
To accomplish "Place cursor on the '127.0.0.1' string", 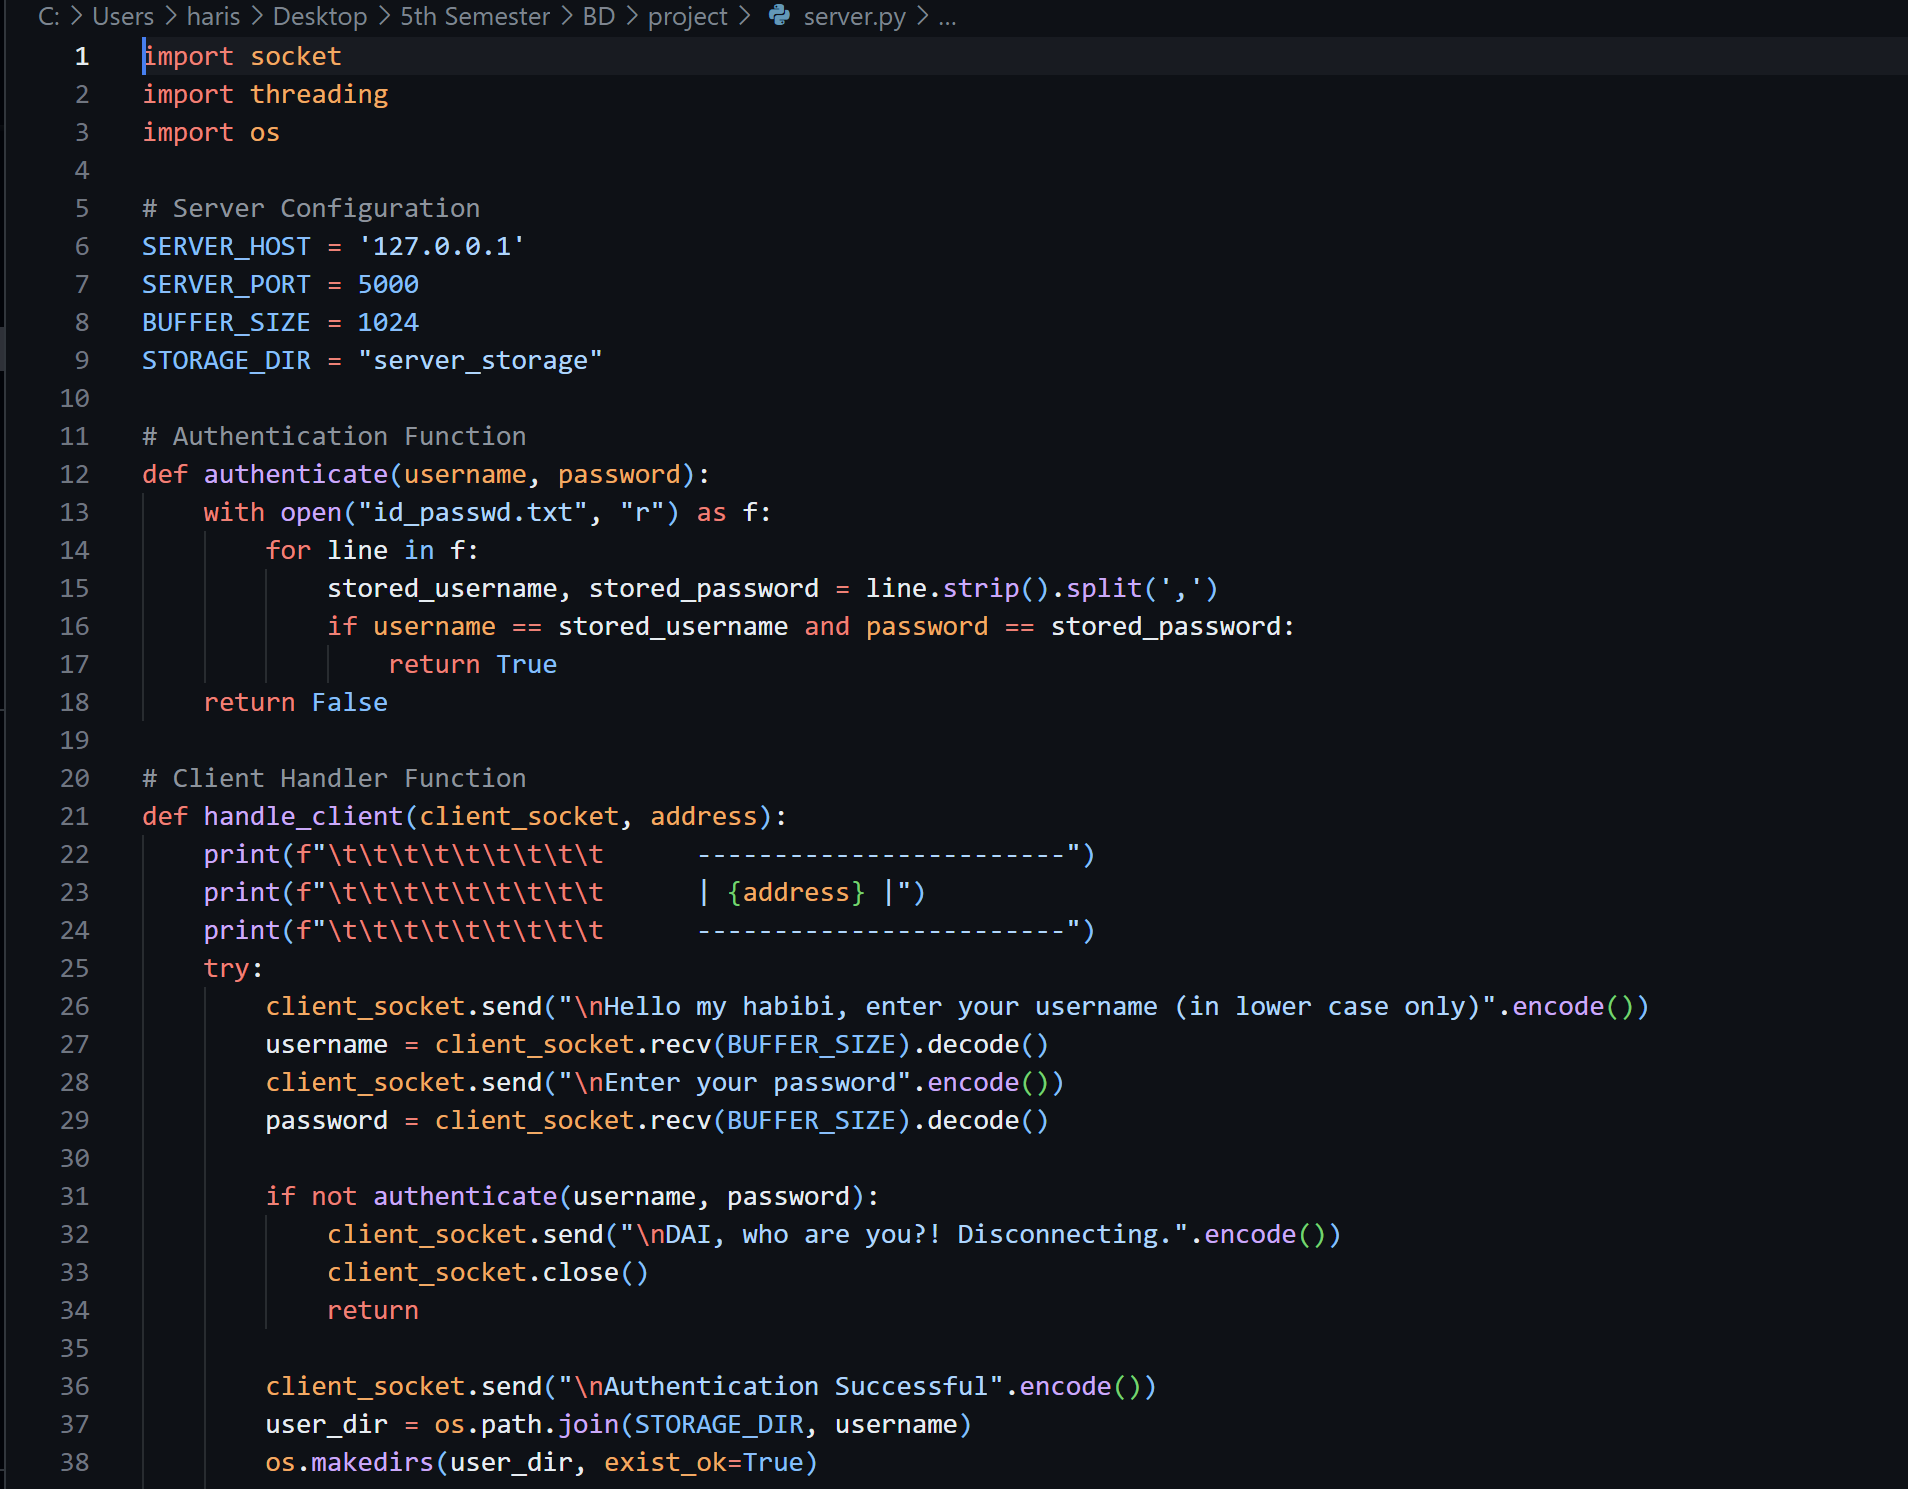I will (x=441, y=246).
